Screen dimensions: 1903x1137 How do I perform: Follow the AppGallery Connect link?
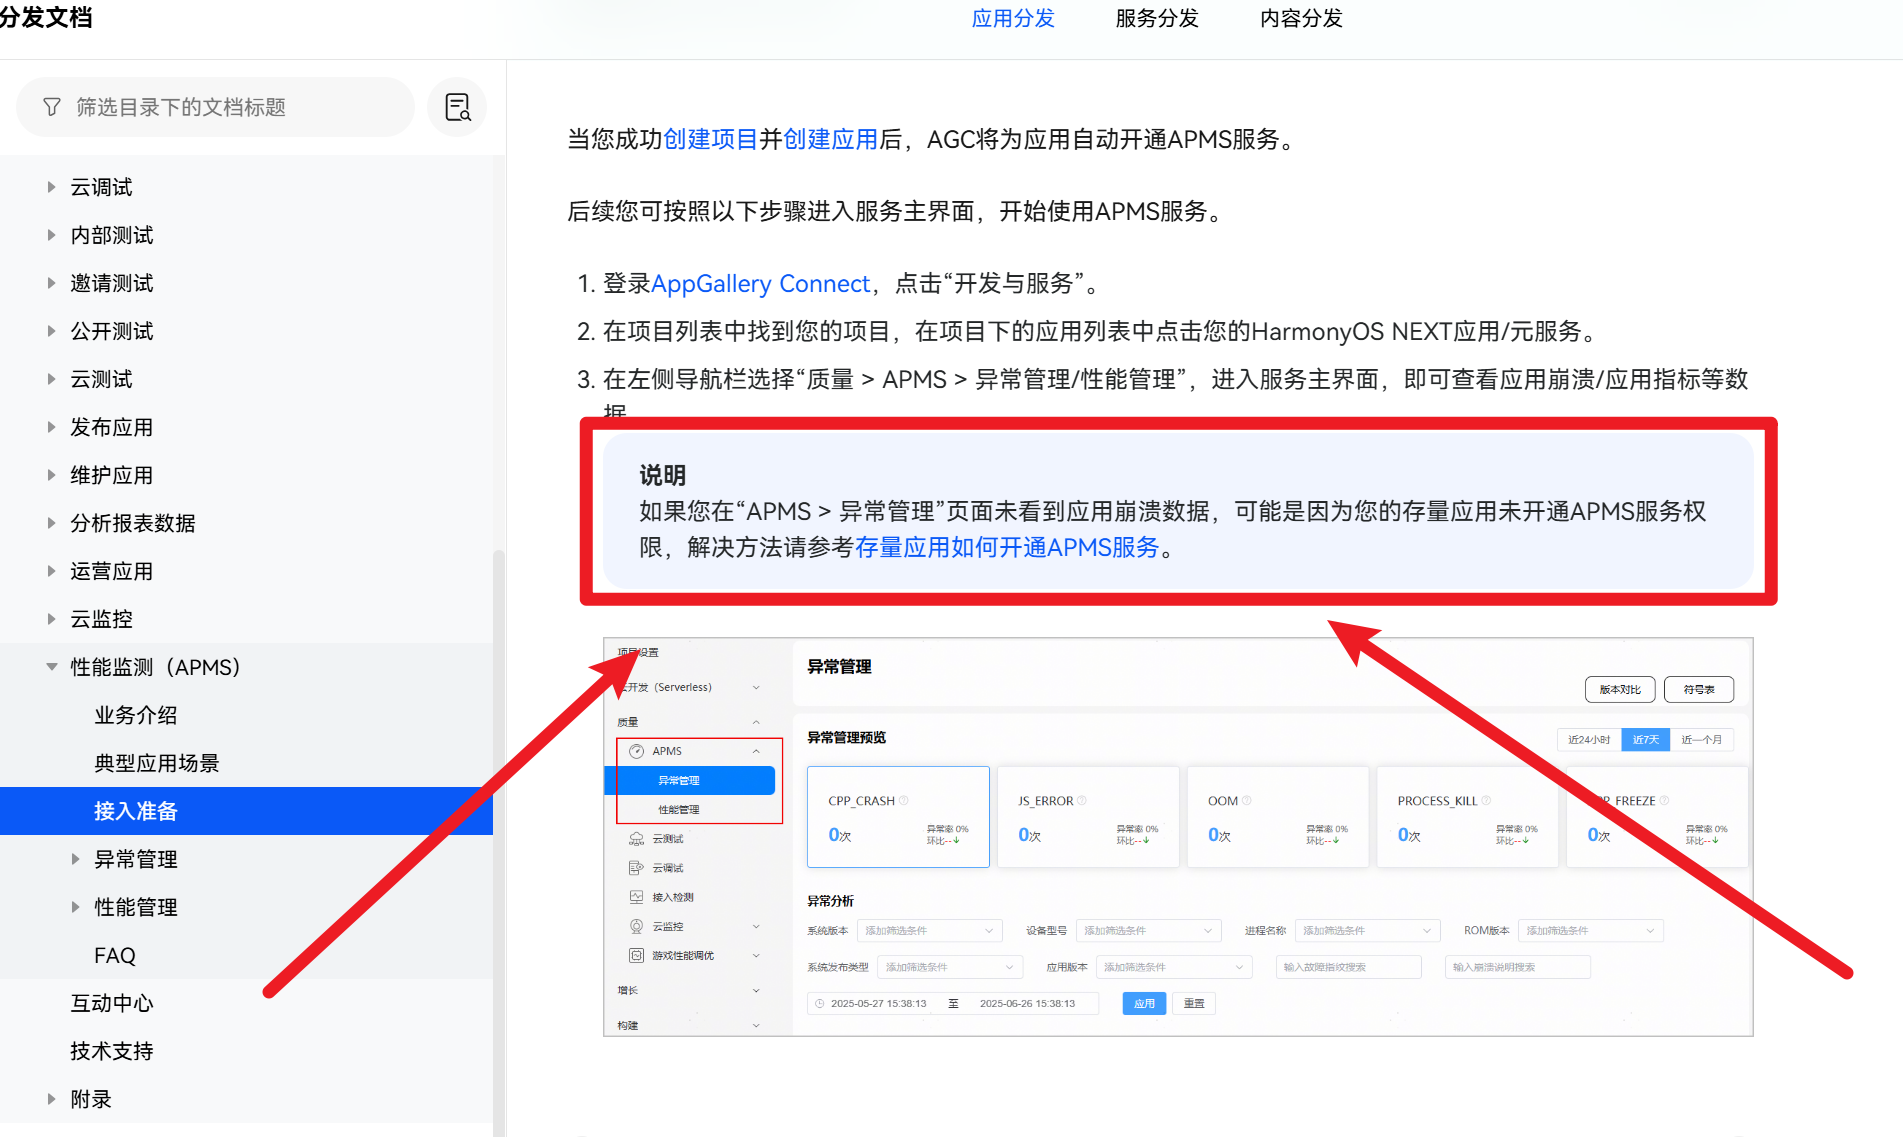760,284
